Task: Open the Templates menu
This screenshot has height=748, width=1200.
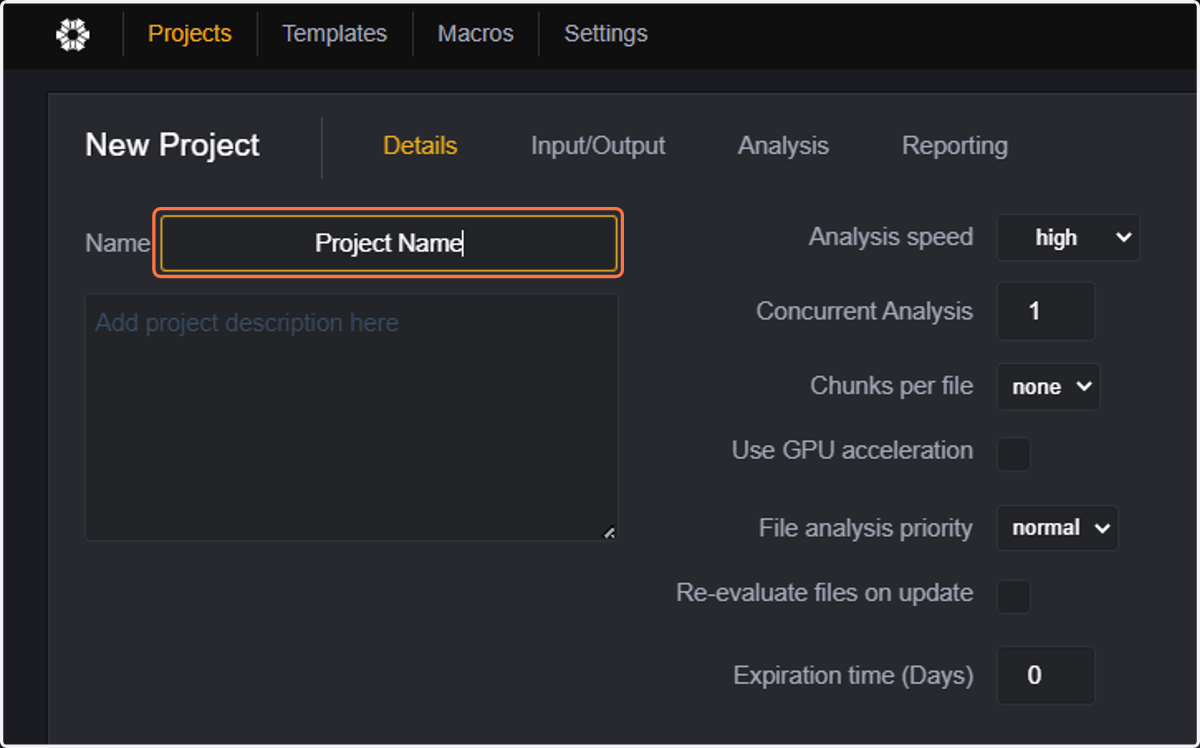Action: (334, 34)
